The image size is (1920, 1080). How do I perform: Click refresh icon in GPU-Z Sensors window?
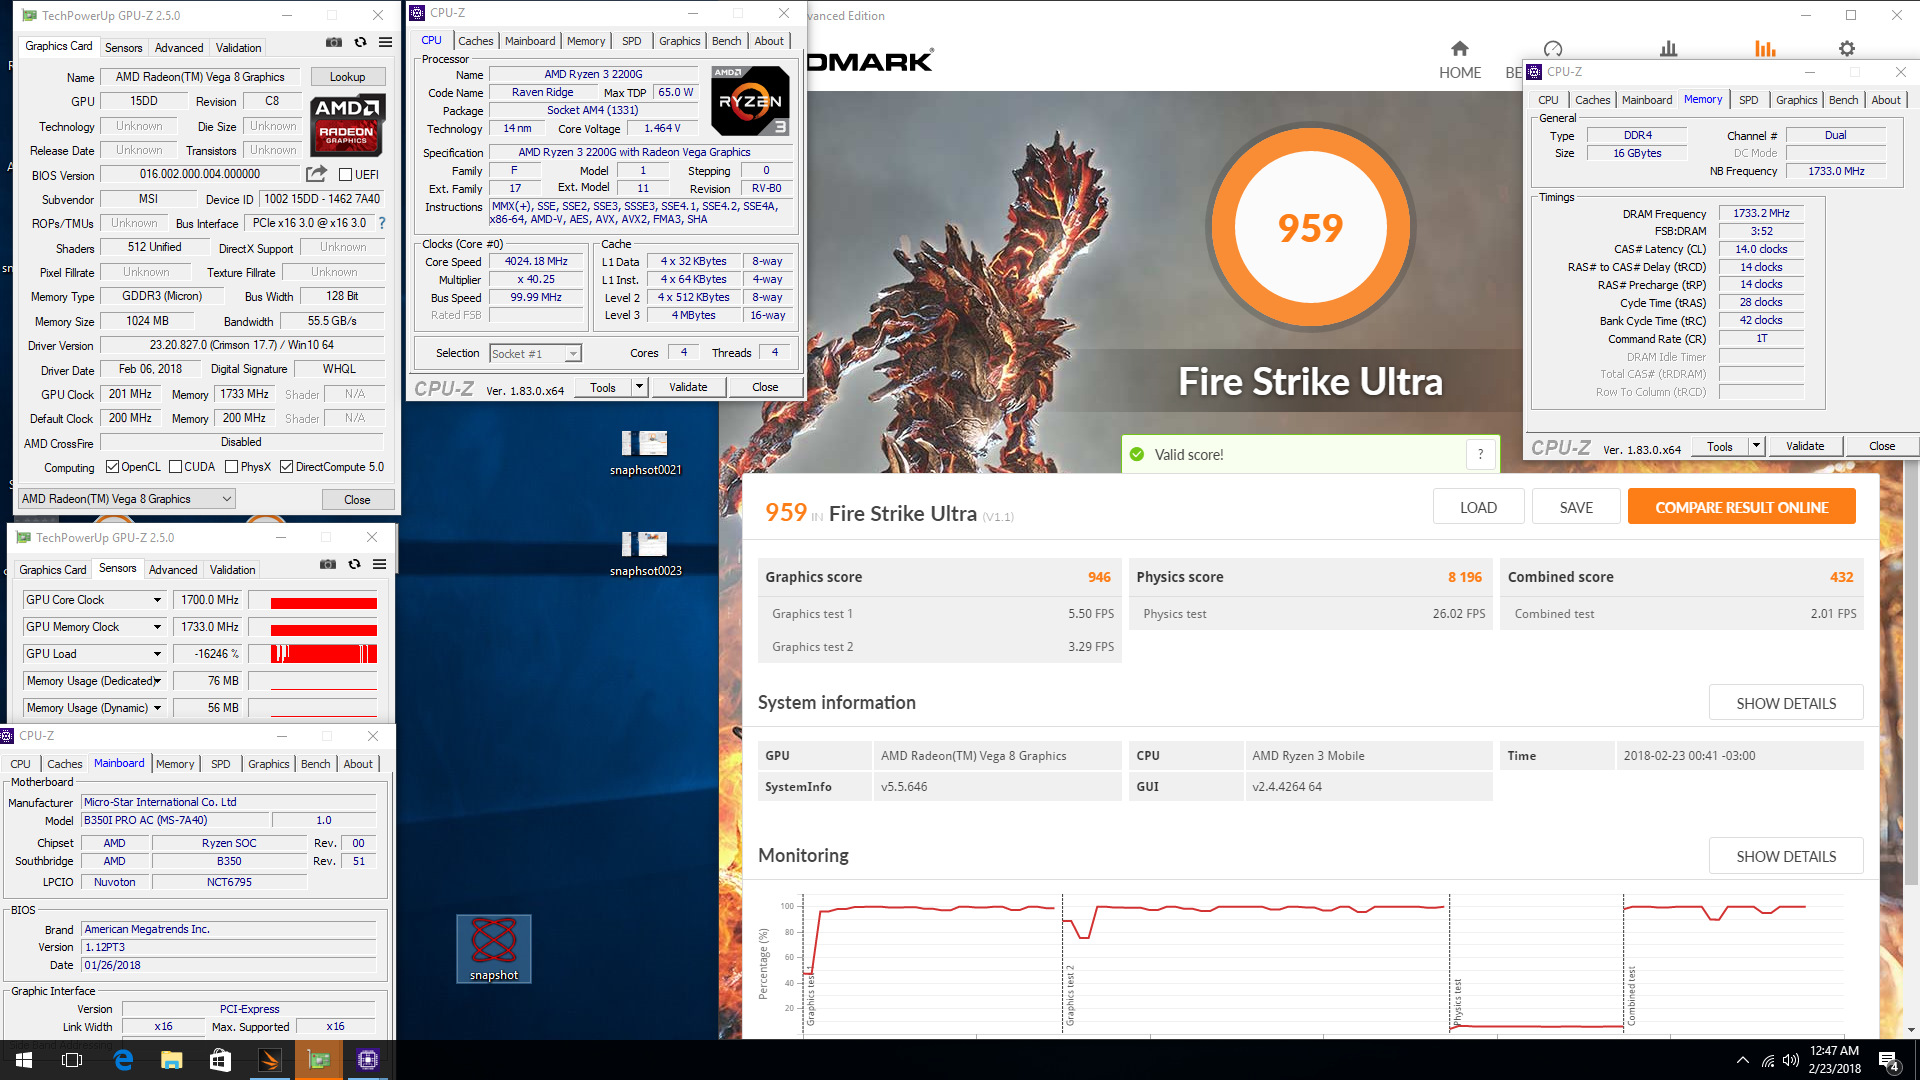pyautogui.click(x=354, y=565)
